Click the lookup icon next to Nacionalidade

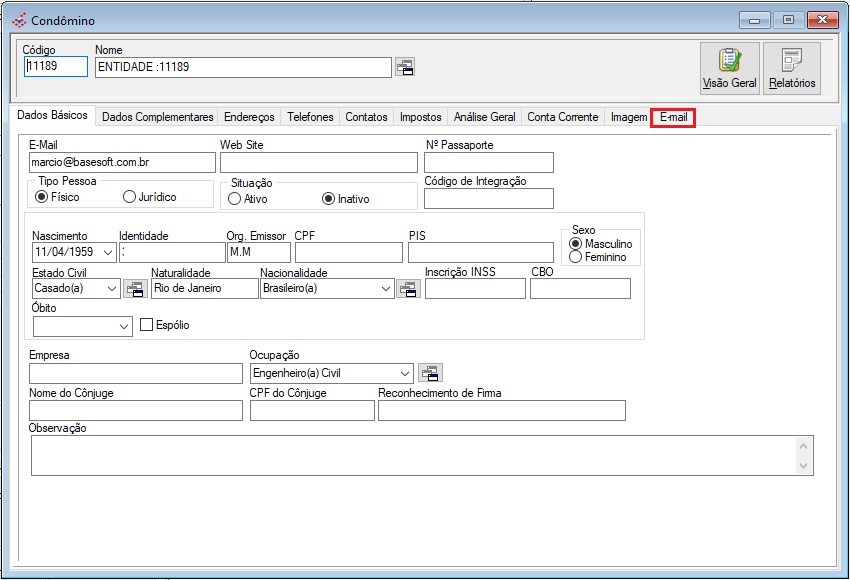408,289
